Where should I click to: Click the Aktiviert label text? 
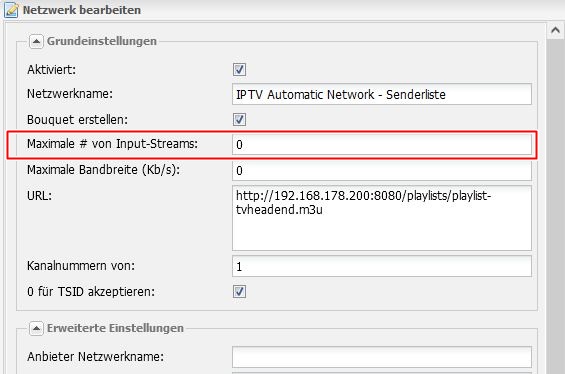[x=52, y=70]
